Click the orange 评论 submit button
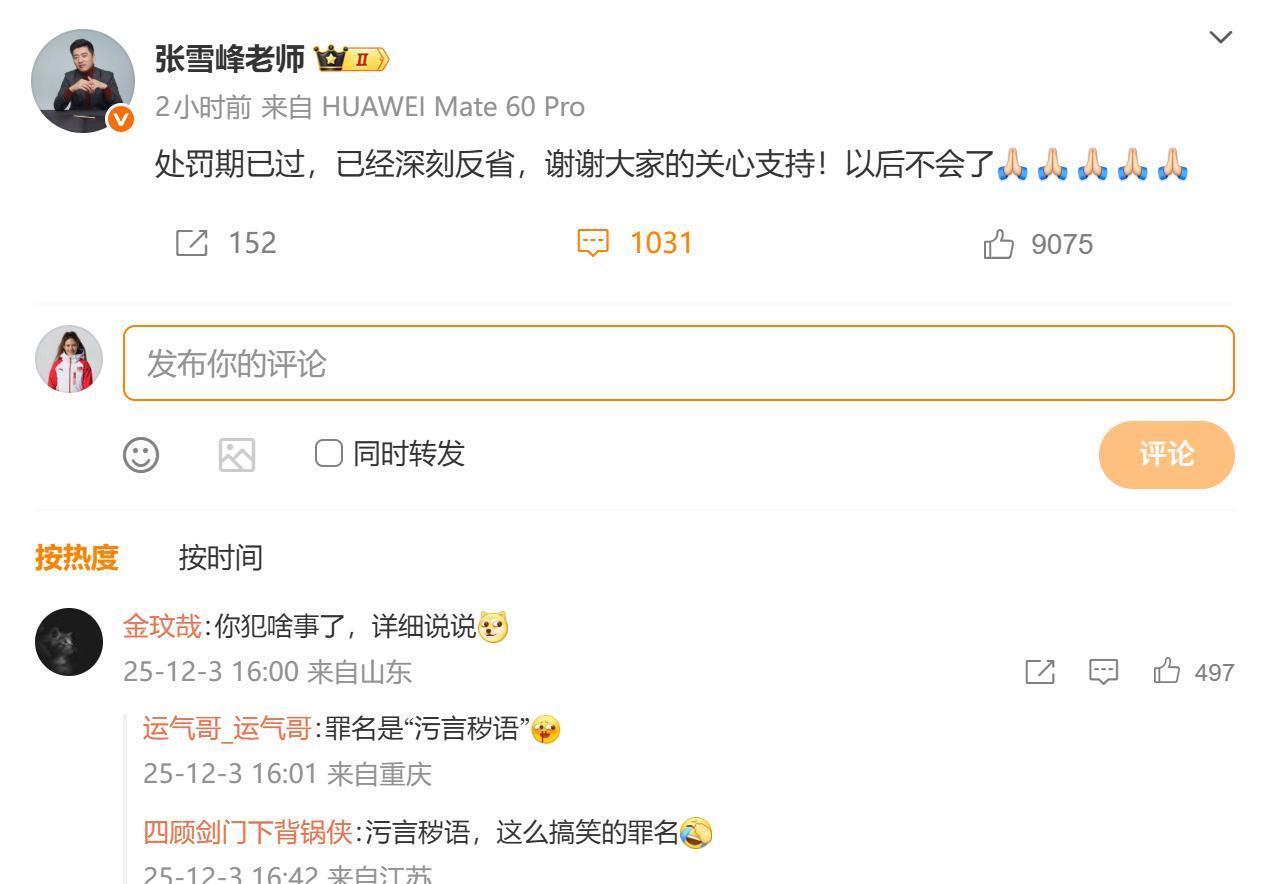1266x884 pixels. [1166, 454]
